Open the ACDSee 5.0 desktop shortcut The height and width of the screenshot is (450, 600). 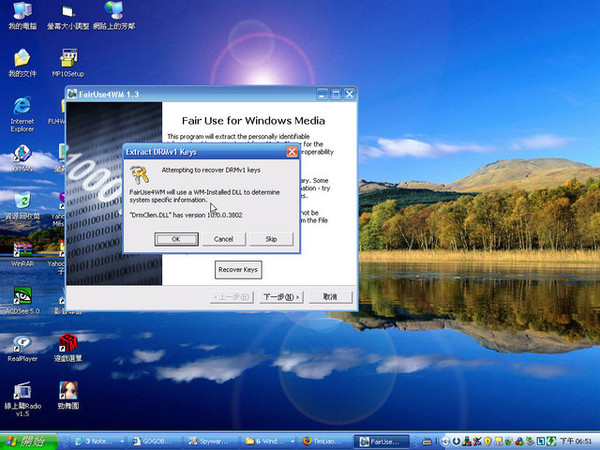click(x=22, y=301)
